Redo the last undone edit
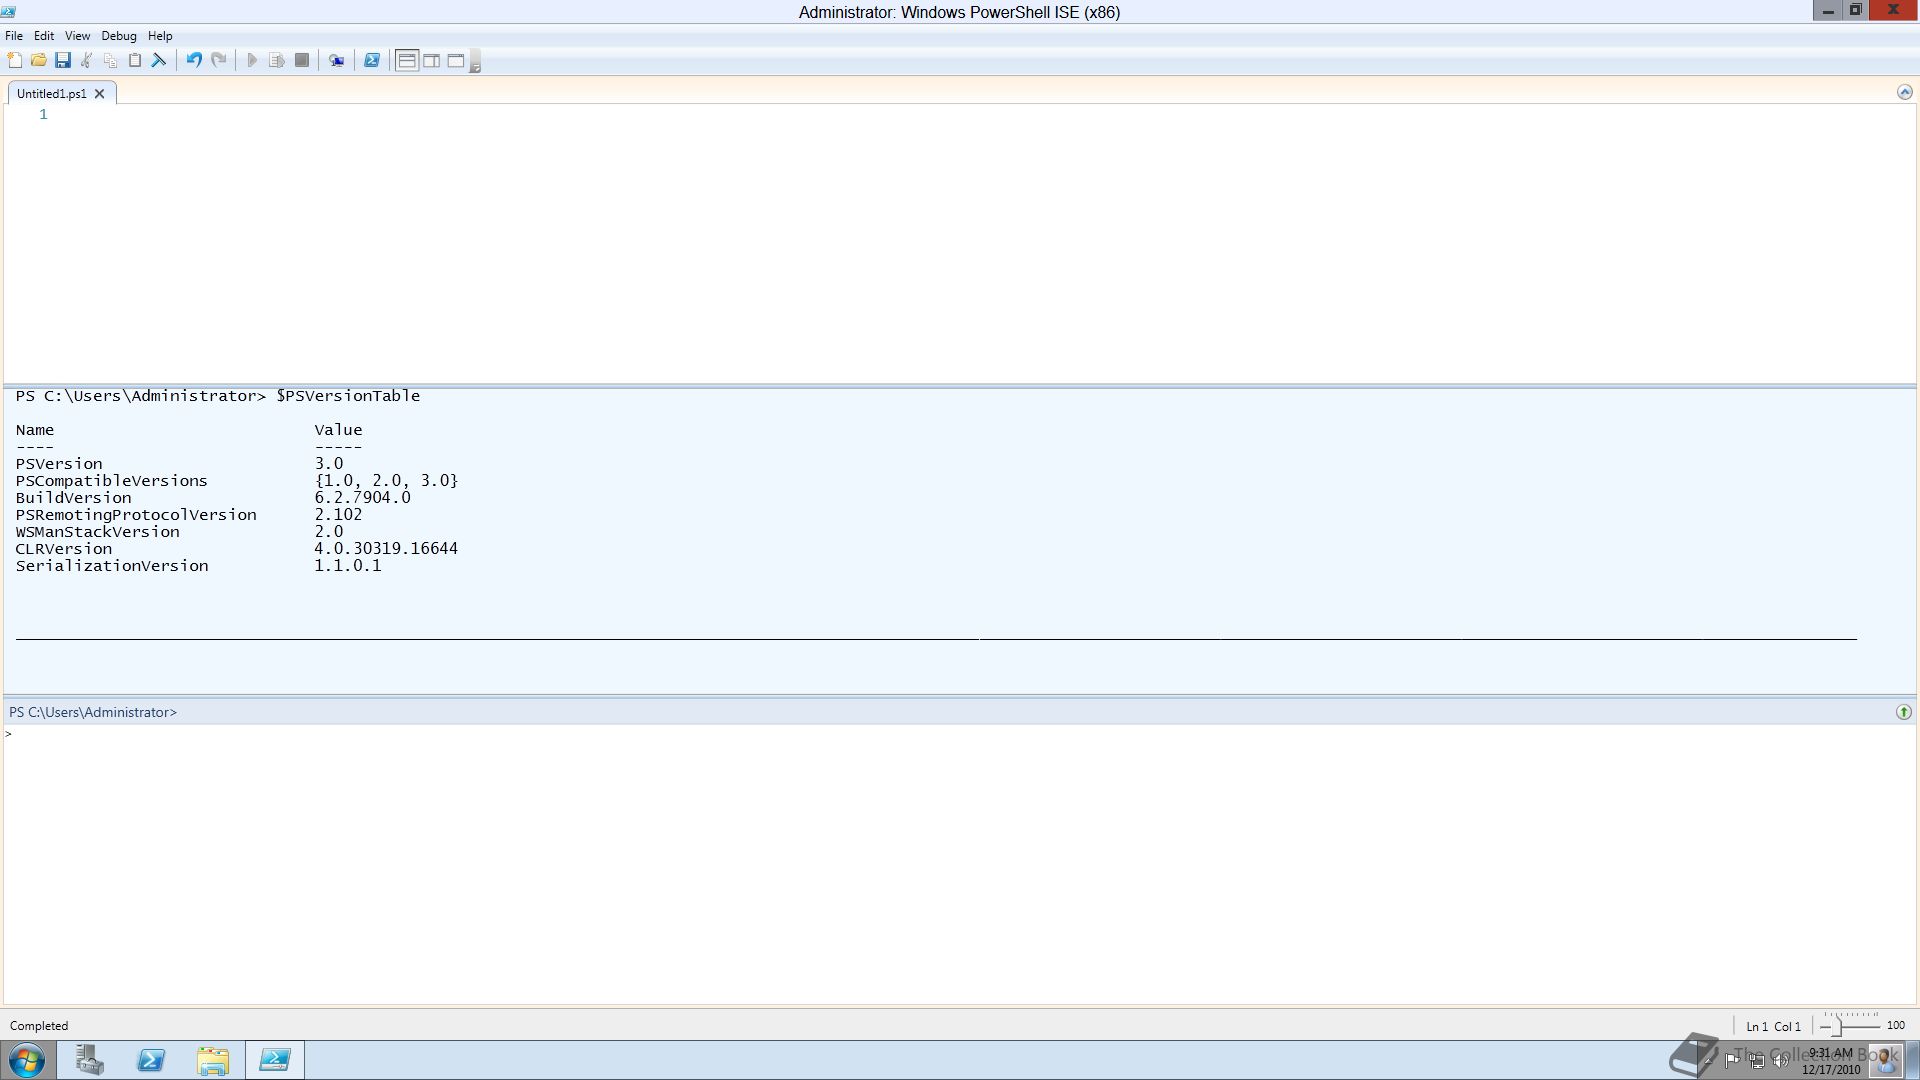The width and height of the screenshot is (1920, 1080). coord(218,60)
